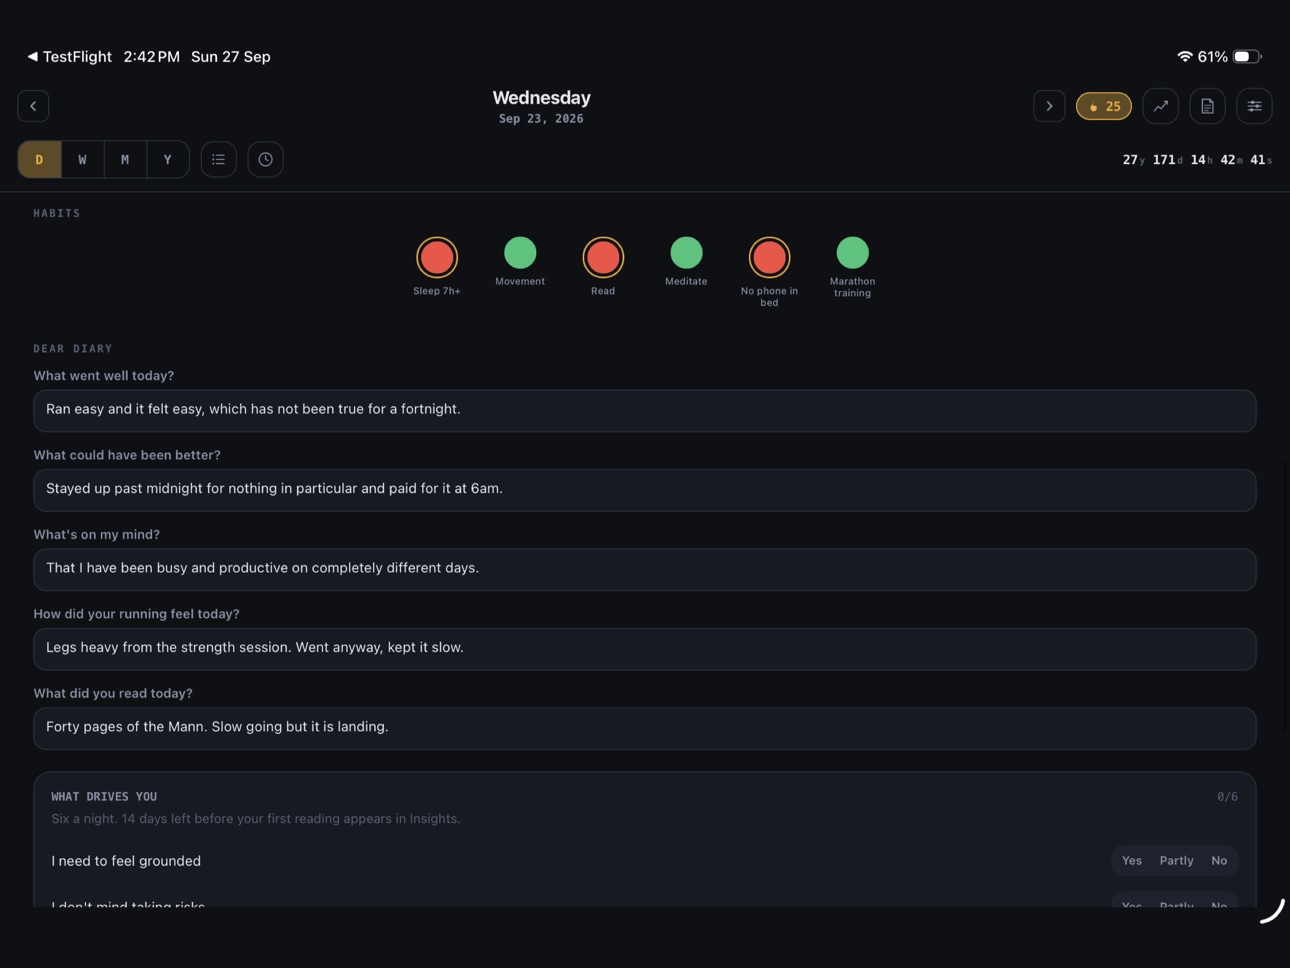
Task: Open the list view icon
Action: pyautogui.click(x=218, y=159)
